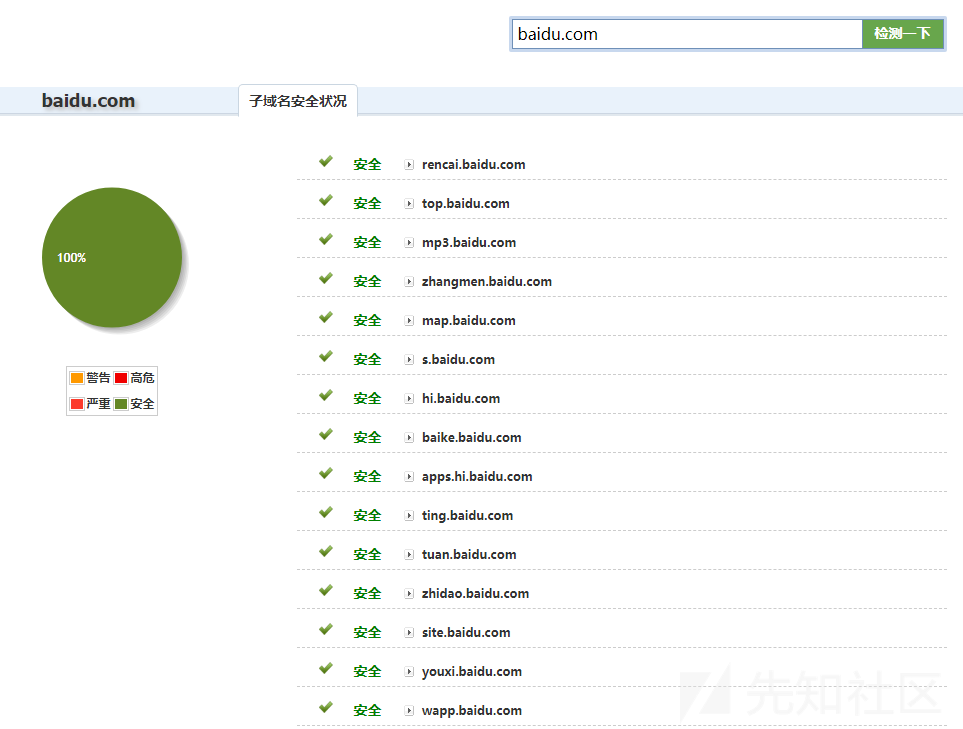Click the green checkmark beside hi.baidu.com
963x729 pixels.
pos(326,395)
